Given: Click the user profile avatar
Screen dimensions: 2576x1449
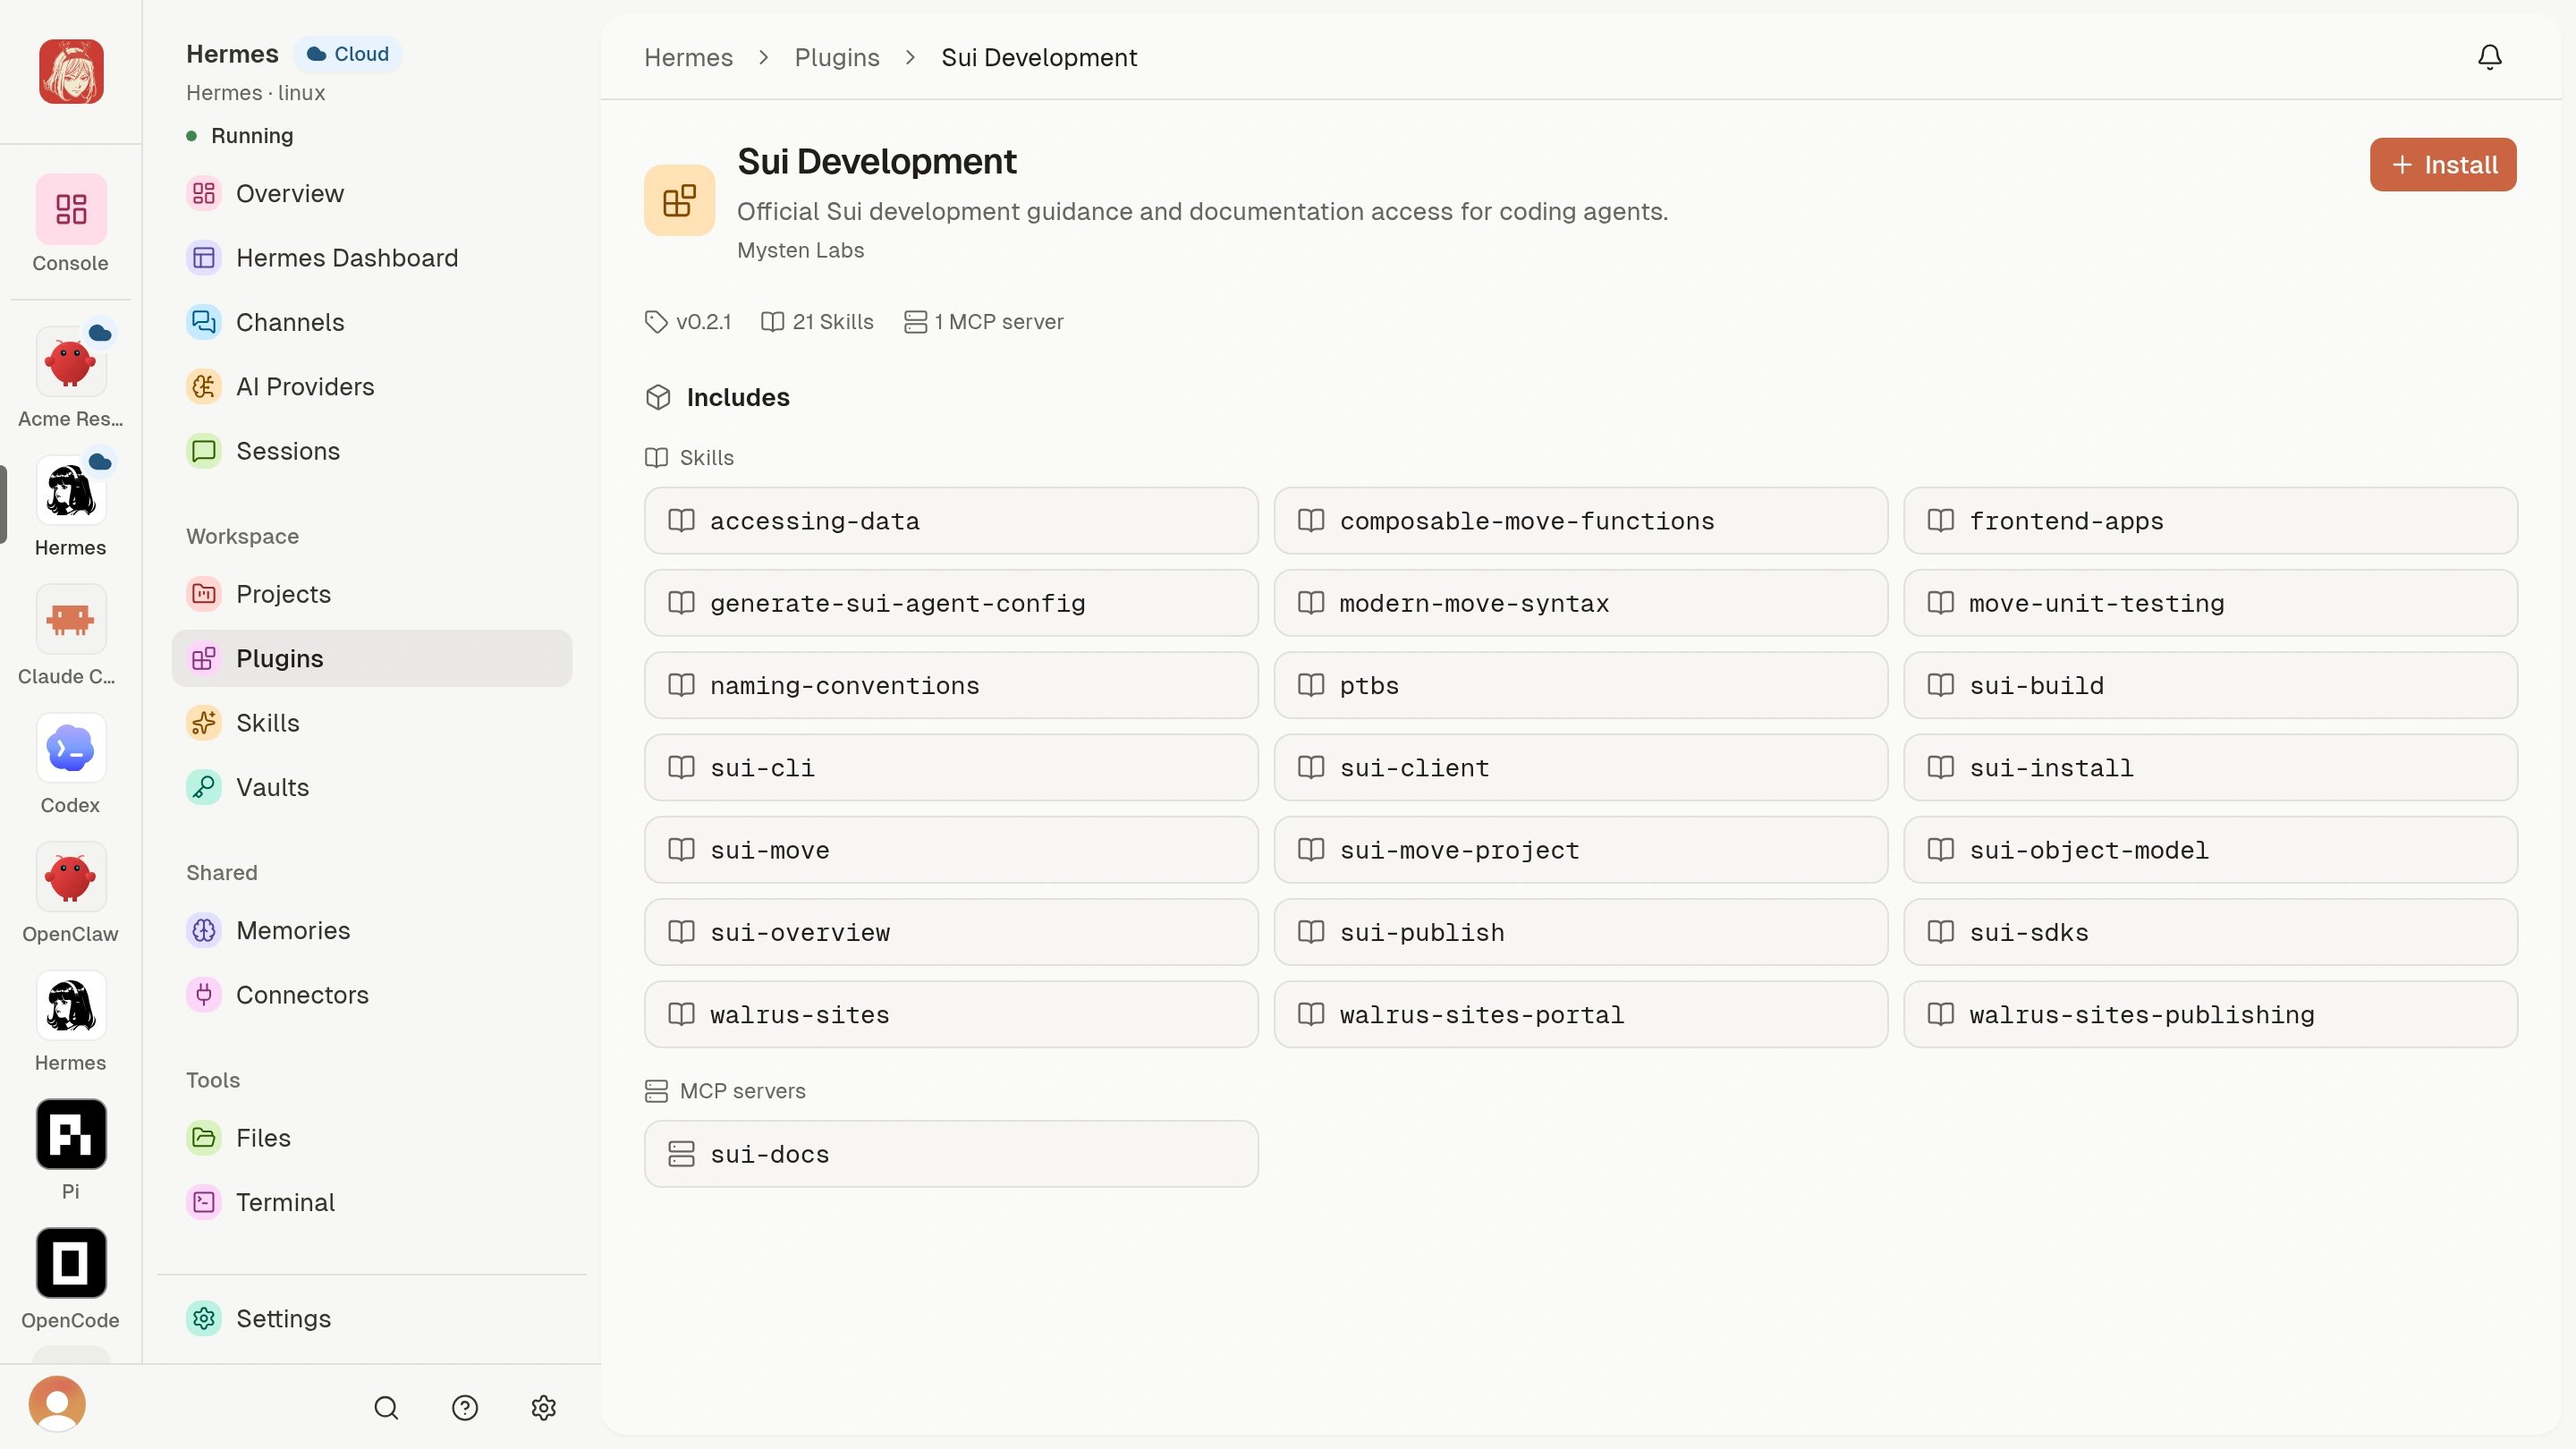Looking at the screenshot, I should (57, 1403).
